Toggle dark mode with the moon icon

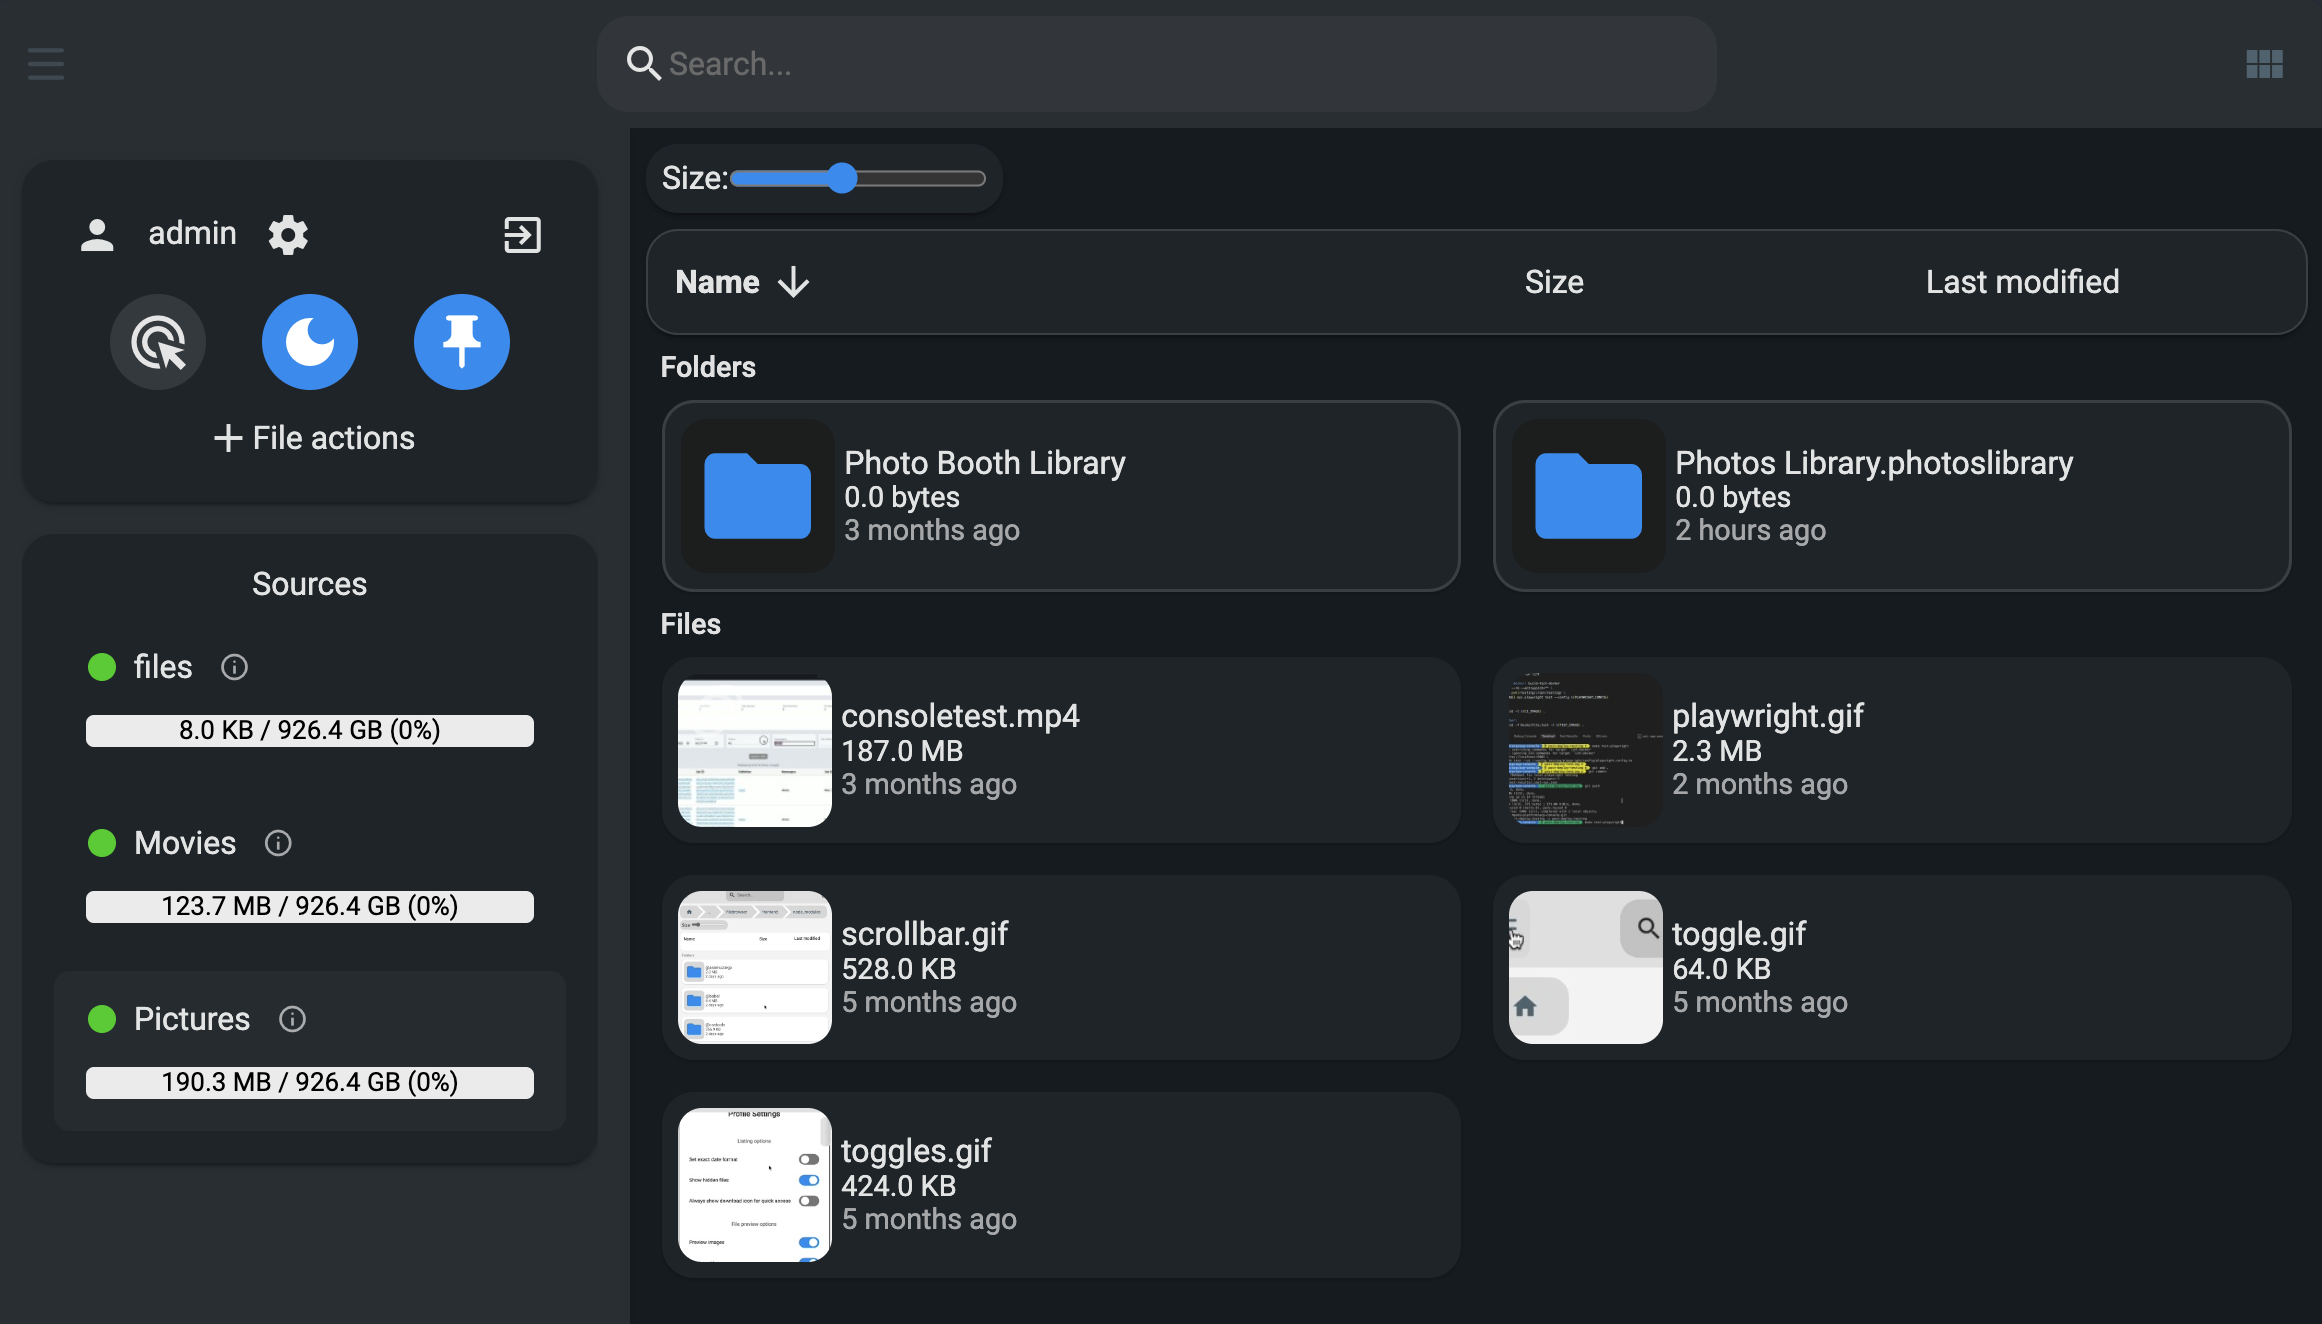click(x=309, y=342)
